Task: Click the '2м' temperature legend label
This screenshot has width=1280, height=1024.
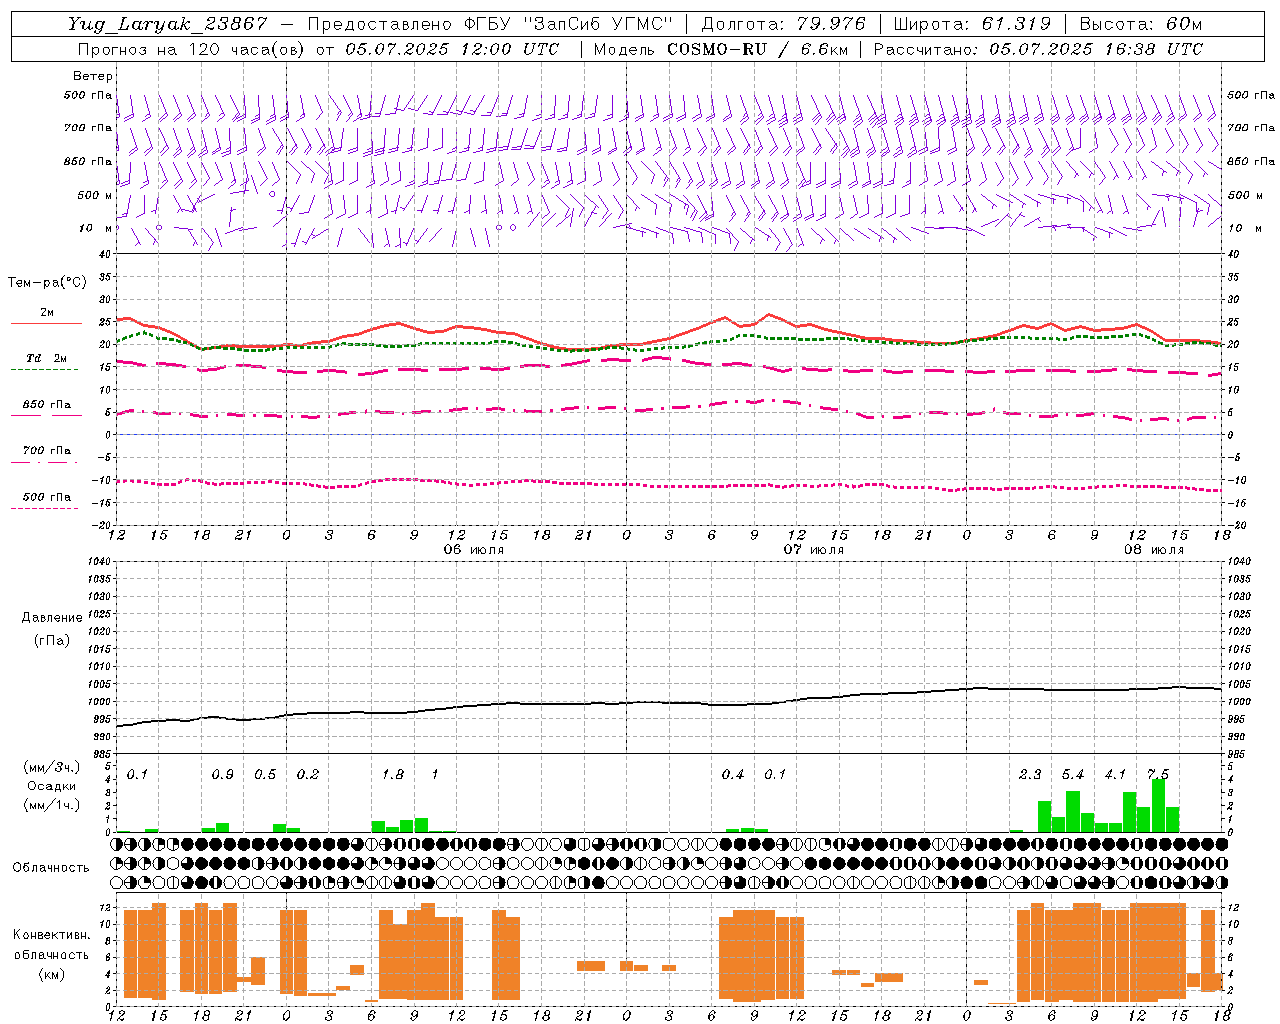Action: [47, 313]
